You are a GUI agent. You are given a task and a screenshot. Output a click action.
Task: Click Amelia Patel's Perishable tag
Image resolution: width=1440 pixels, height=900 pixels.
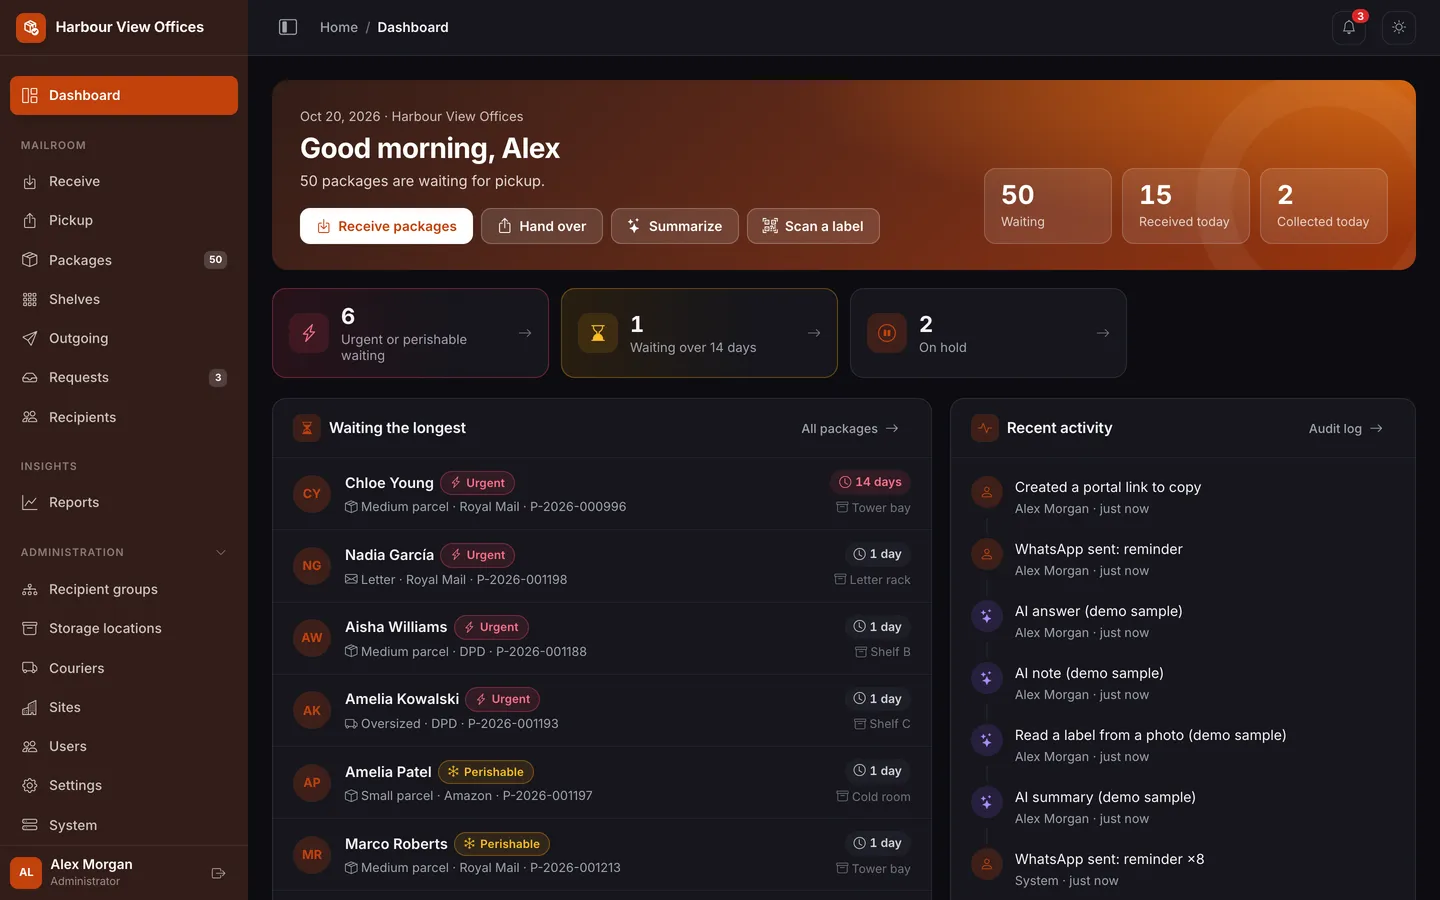pos(486,772)
